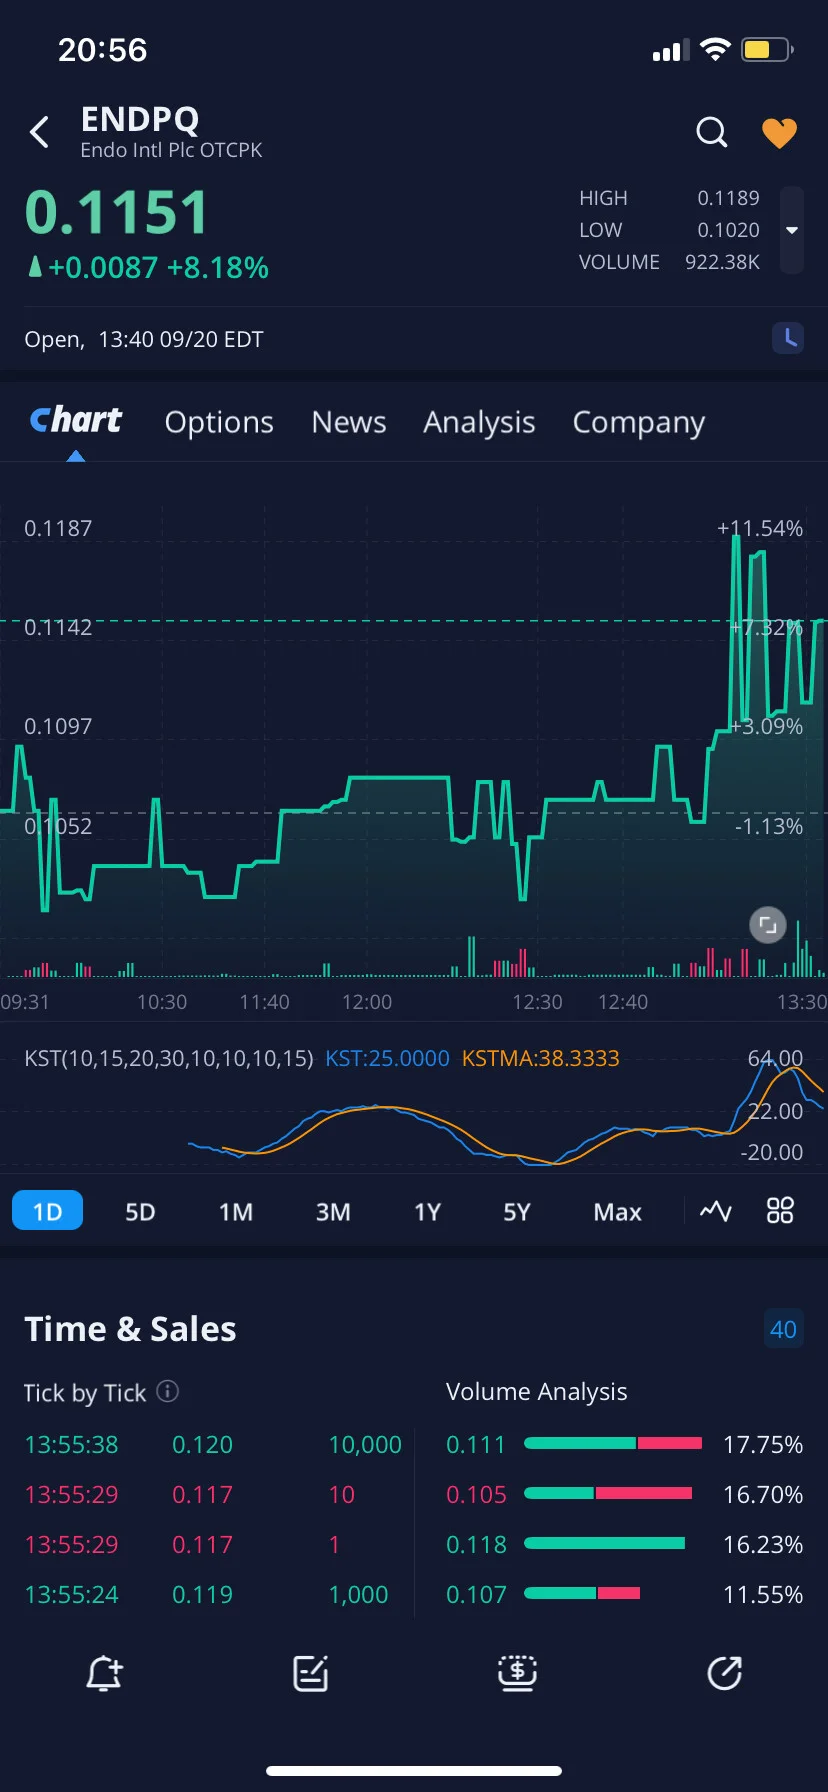Viewport: 828px width, 1792px height.
Task: Select the Max time range
Action: [x=618, y=1212]
